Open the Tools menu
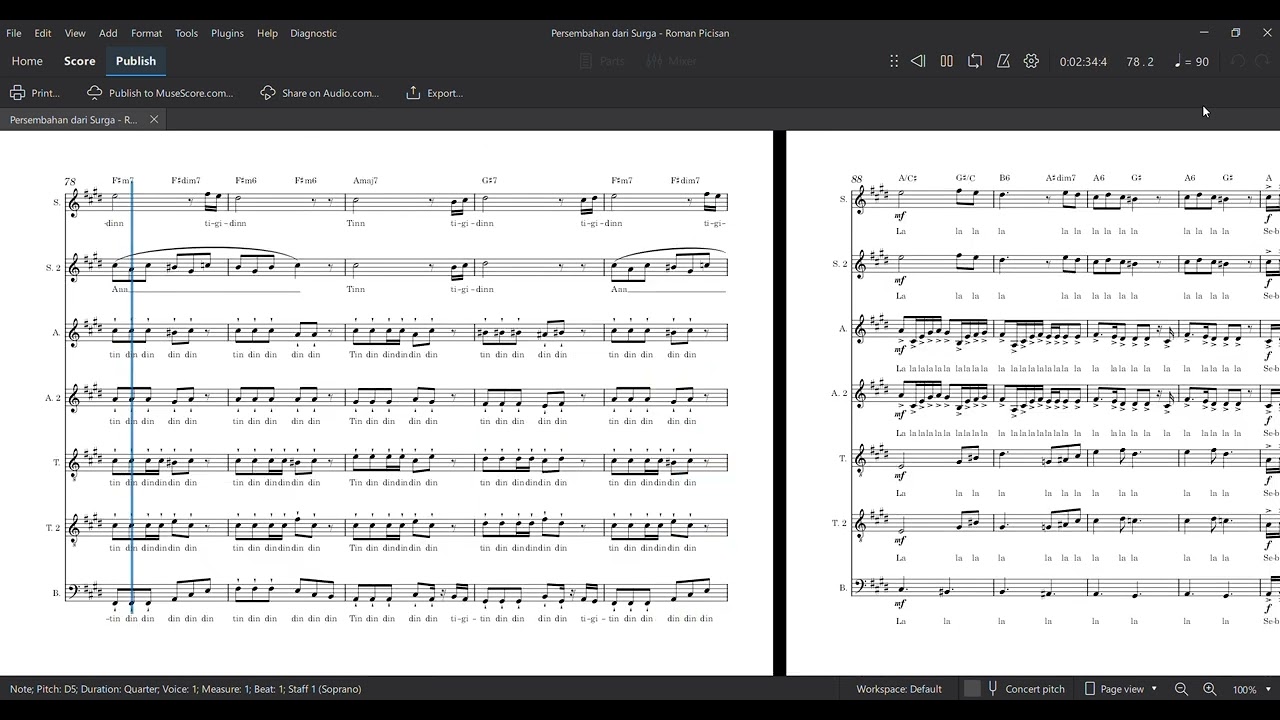Viewport: 1280px width, 720px height. pos(186,33)
